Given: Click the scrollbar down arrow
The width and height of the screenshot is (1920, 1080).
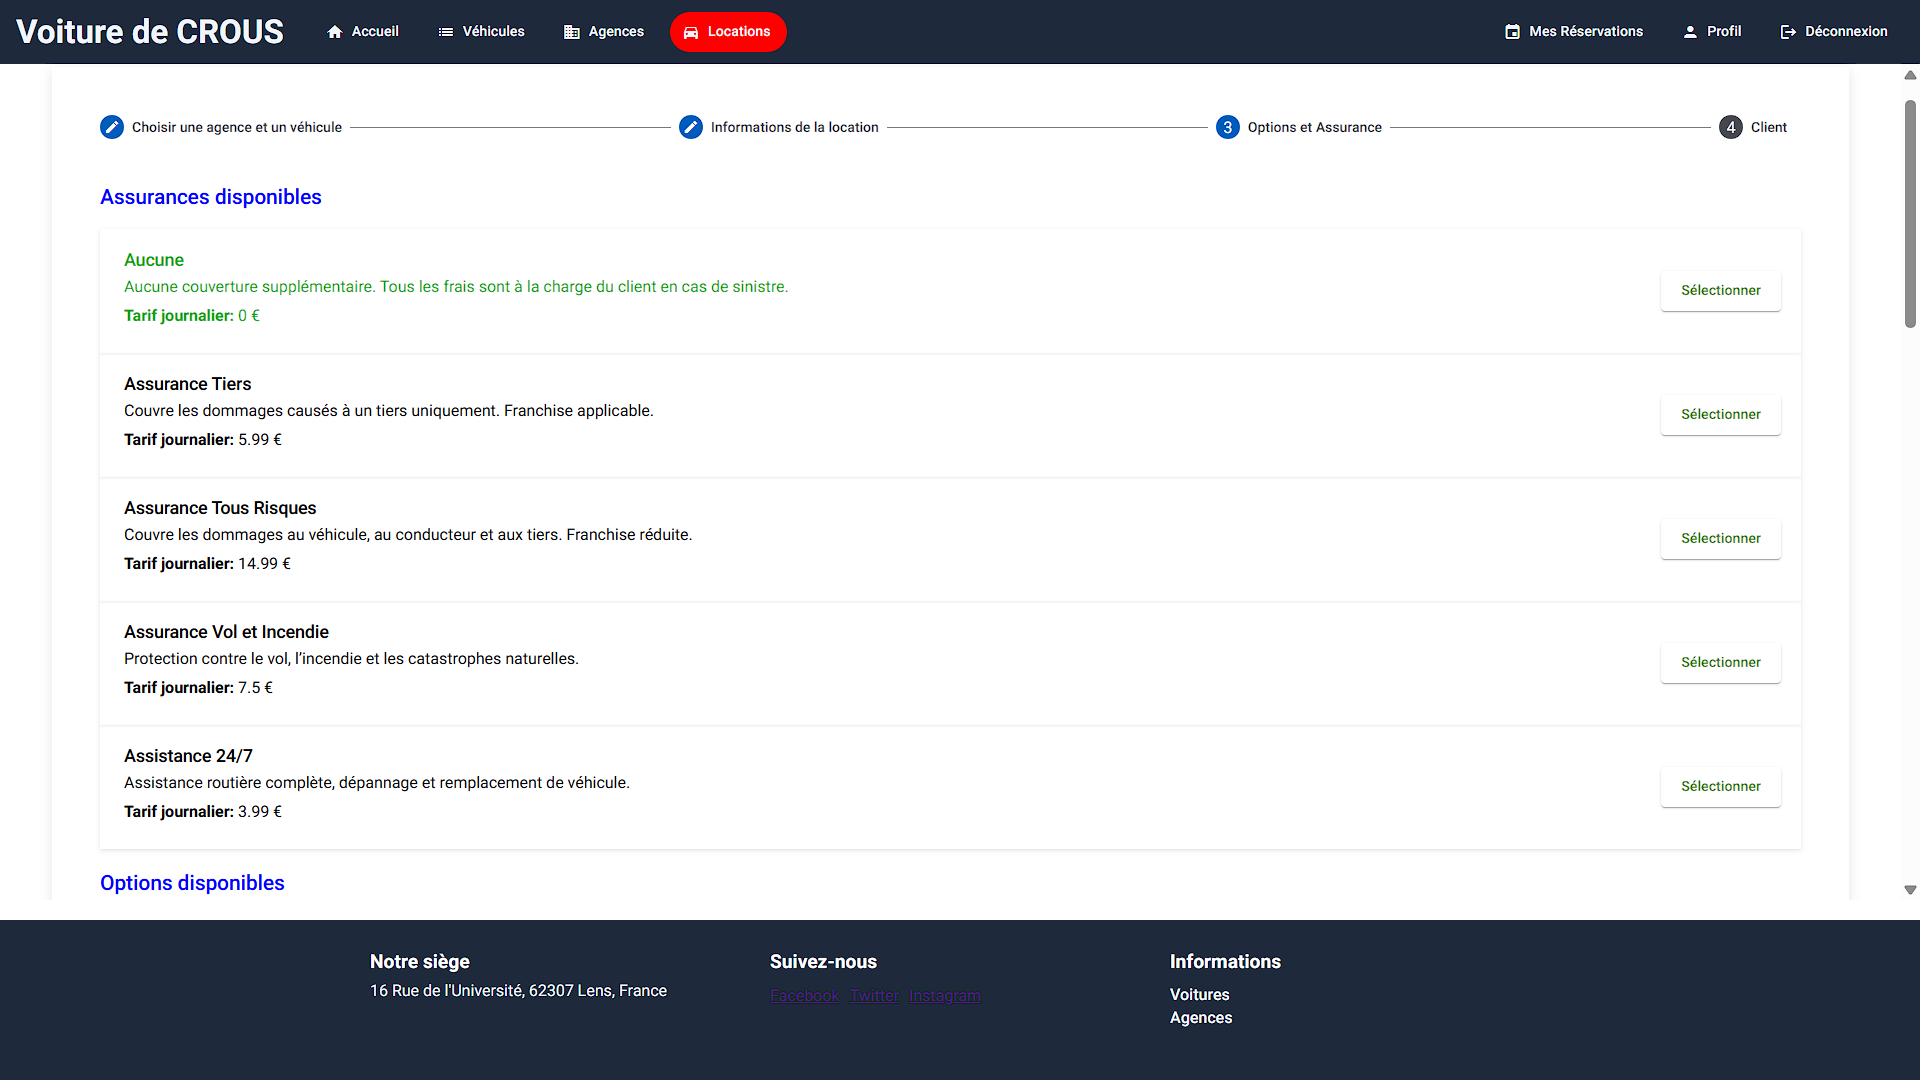Looking at the screenshot, I should coord(1910,890).
